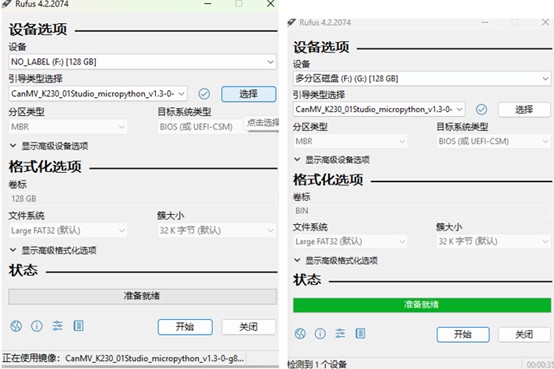Click volume label field showing 128 GB
The image size is (554, 369).
click(x=142, y=199)
